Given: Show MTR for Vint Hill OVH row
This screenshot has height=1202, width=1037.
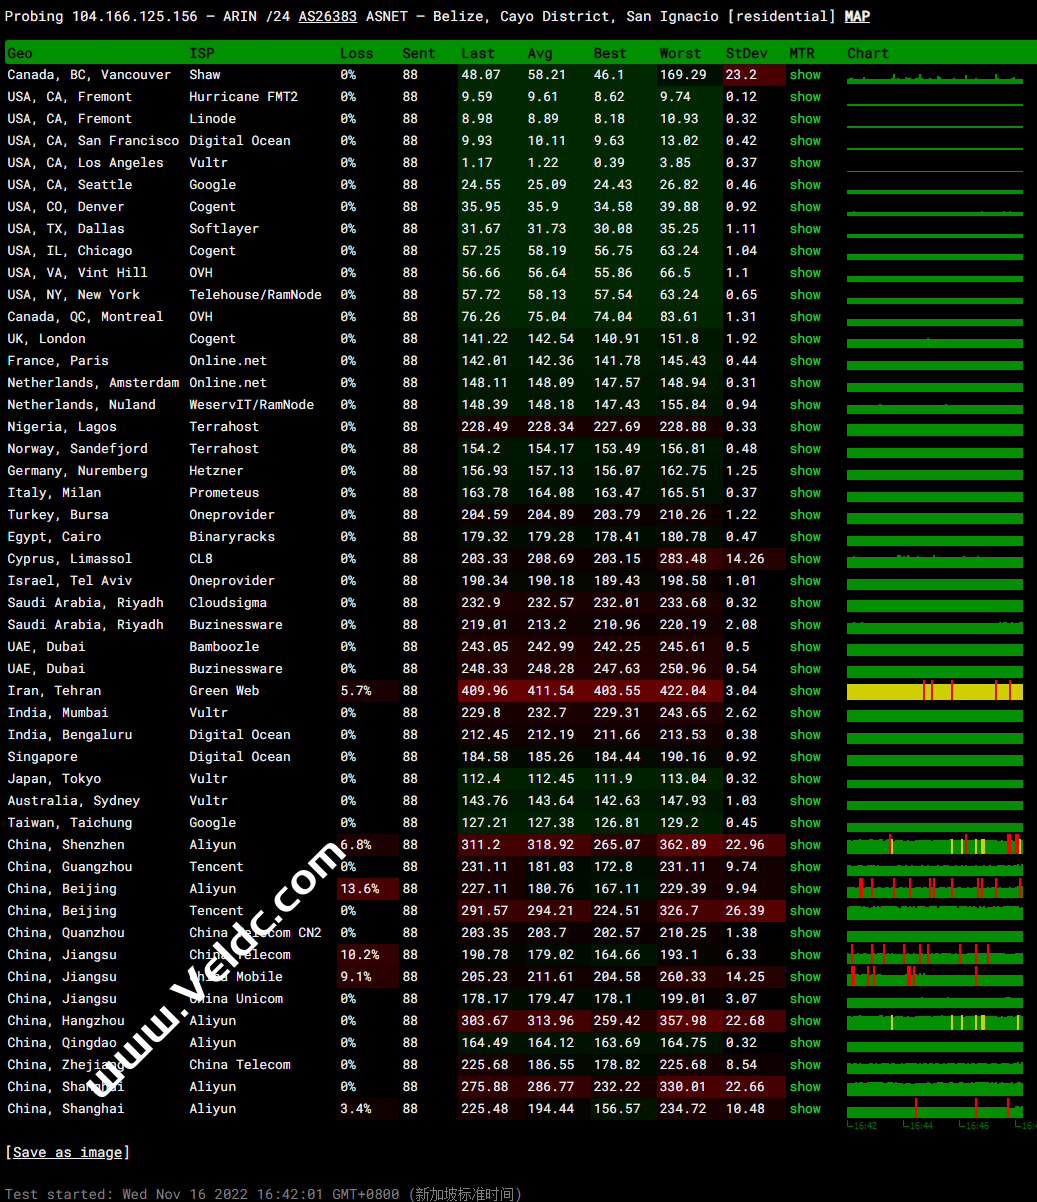Looking at the screenshot, I should pyautogui.click(x=805, y=273).
